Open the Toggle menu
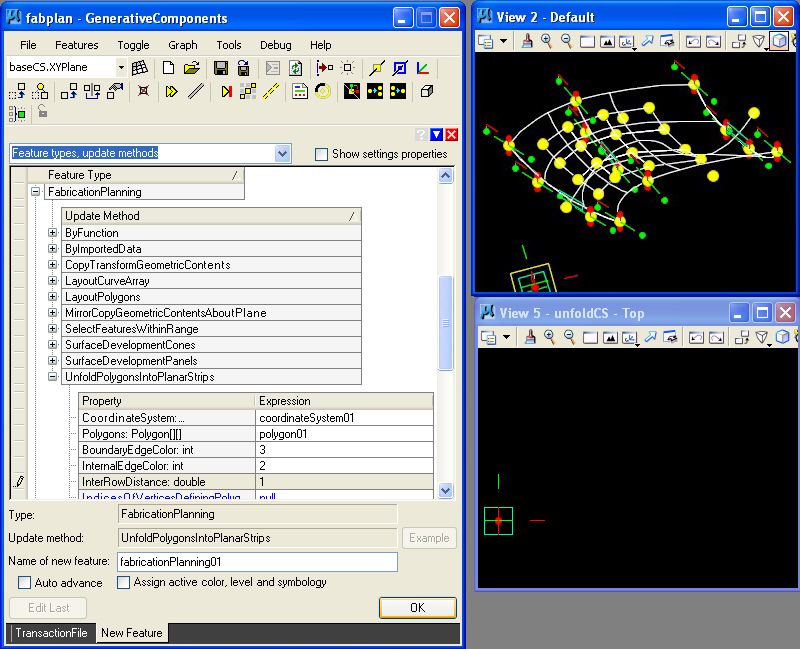 tap(133, 45)
